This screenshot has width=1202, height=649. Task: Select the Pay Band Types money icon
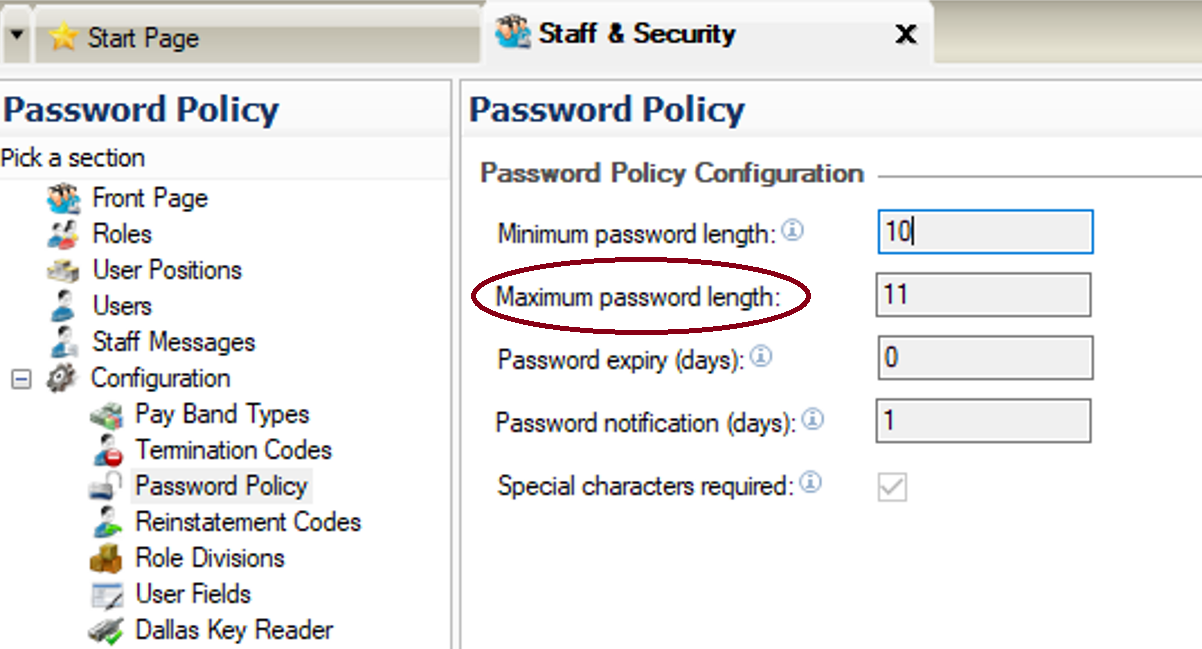coord(106,415)
